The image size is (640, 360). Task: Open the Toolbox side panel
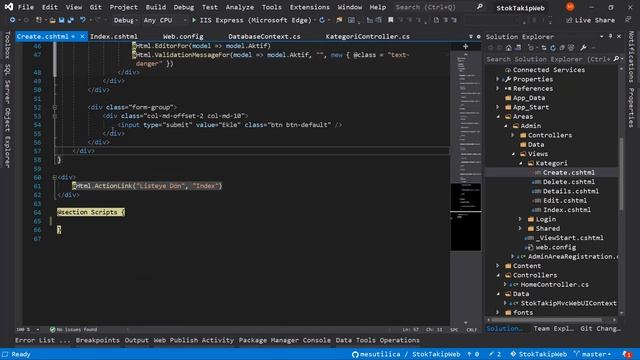[7, 45]
